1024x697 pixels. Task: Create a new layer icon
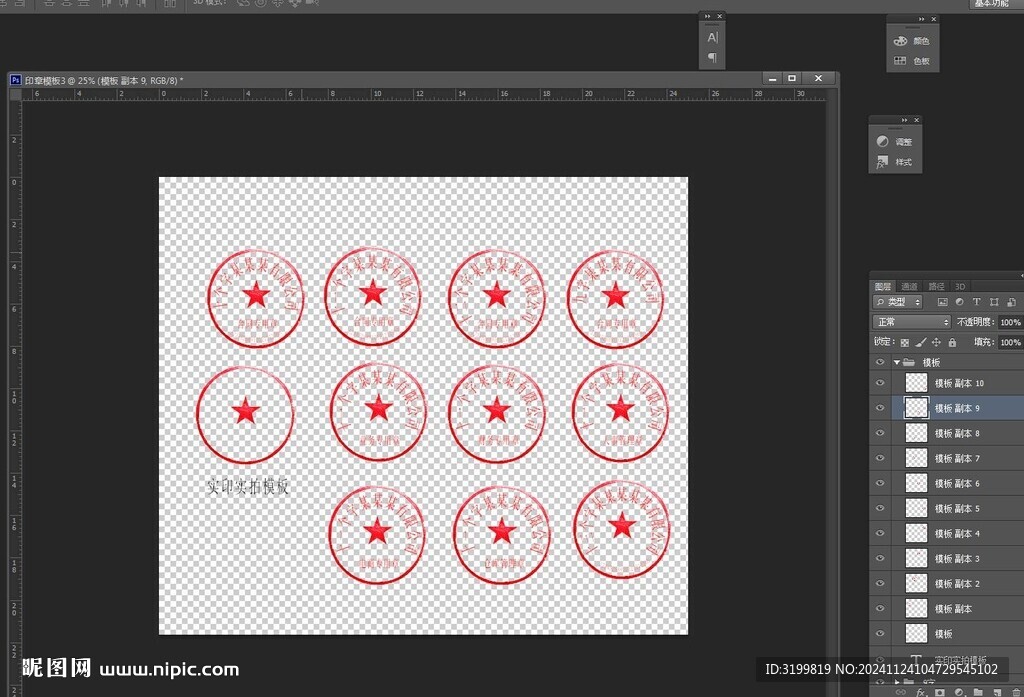click(x=997, y=692)
